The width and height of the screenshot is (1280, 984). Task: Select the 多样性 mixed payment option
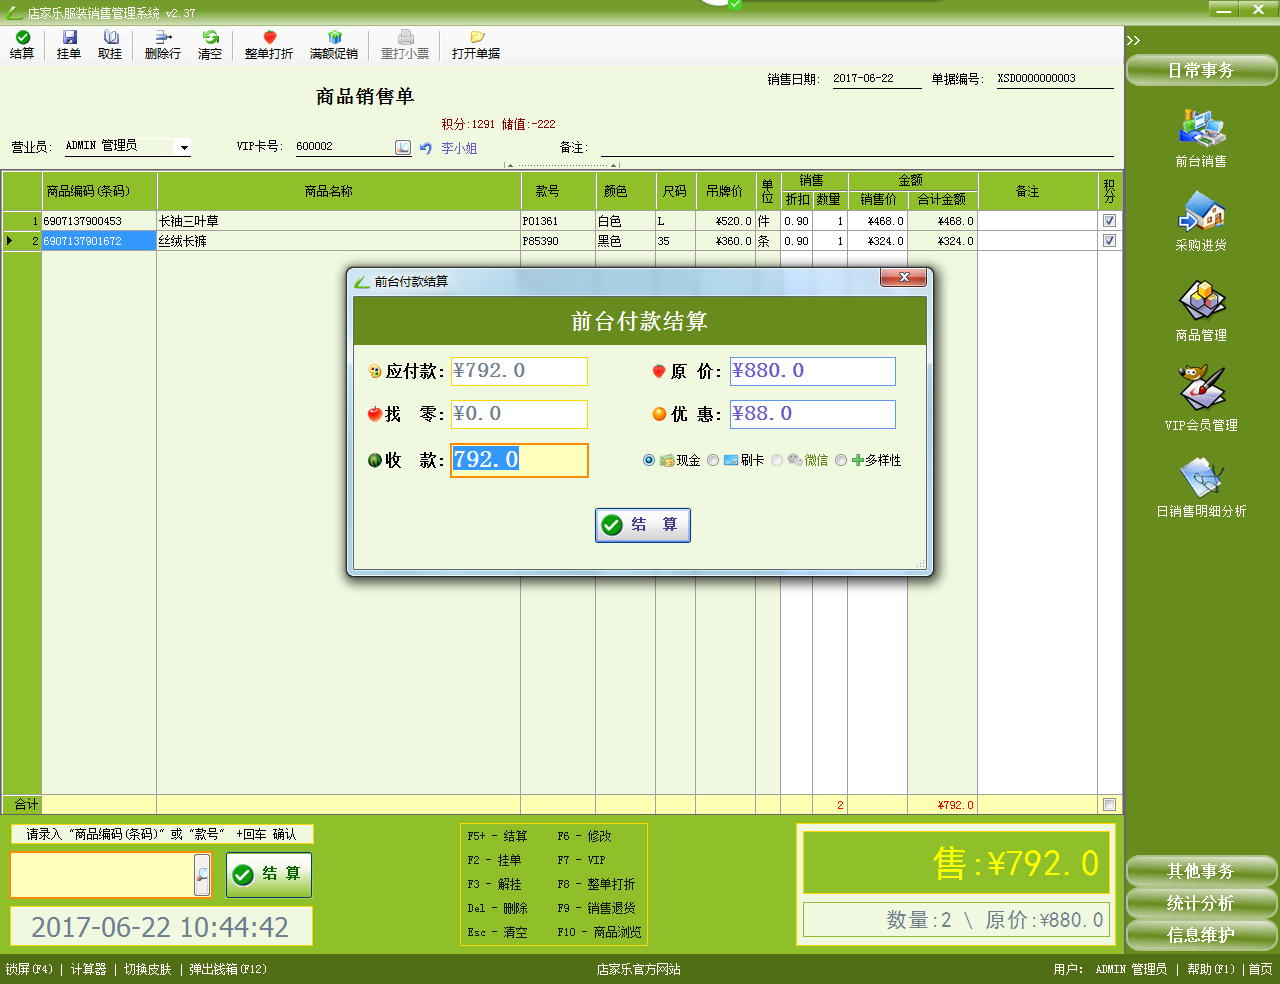coord(841,460)
